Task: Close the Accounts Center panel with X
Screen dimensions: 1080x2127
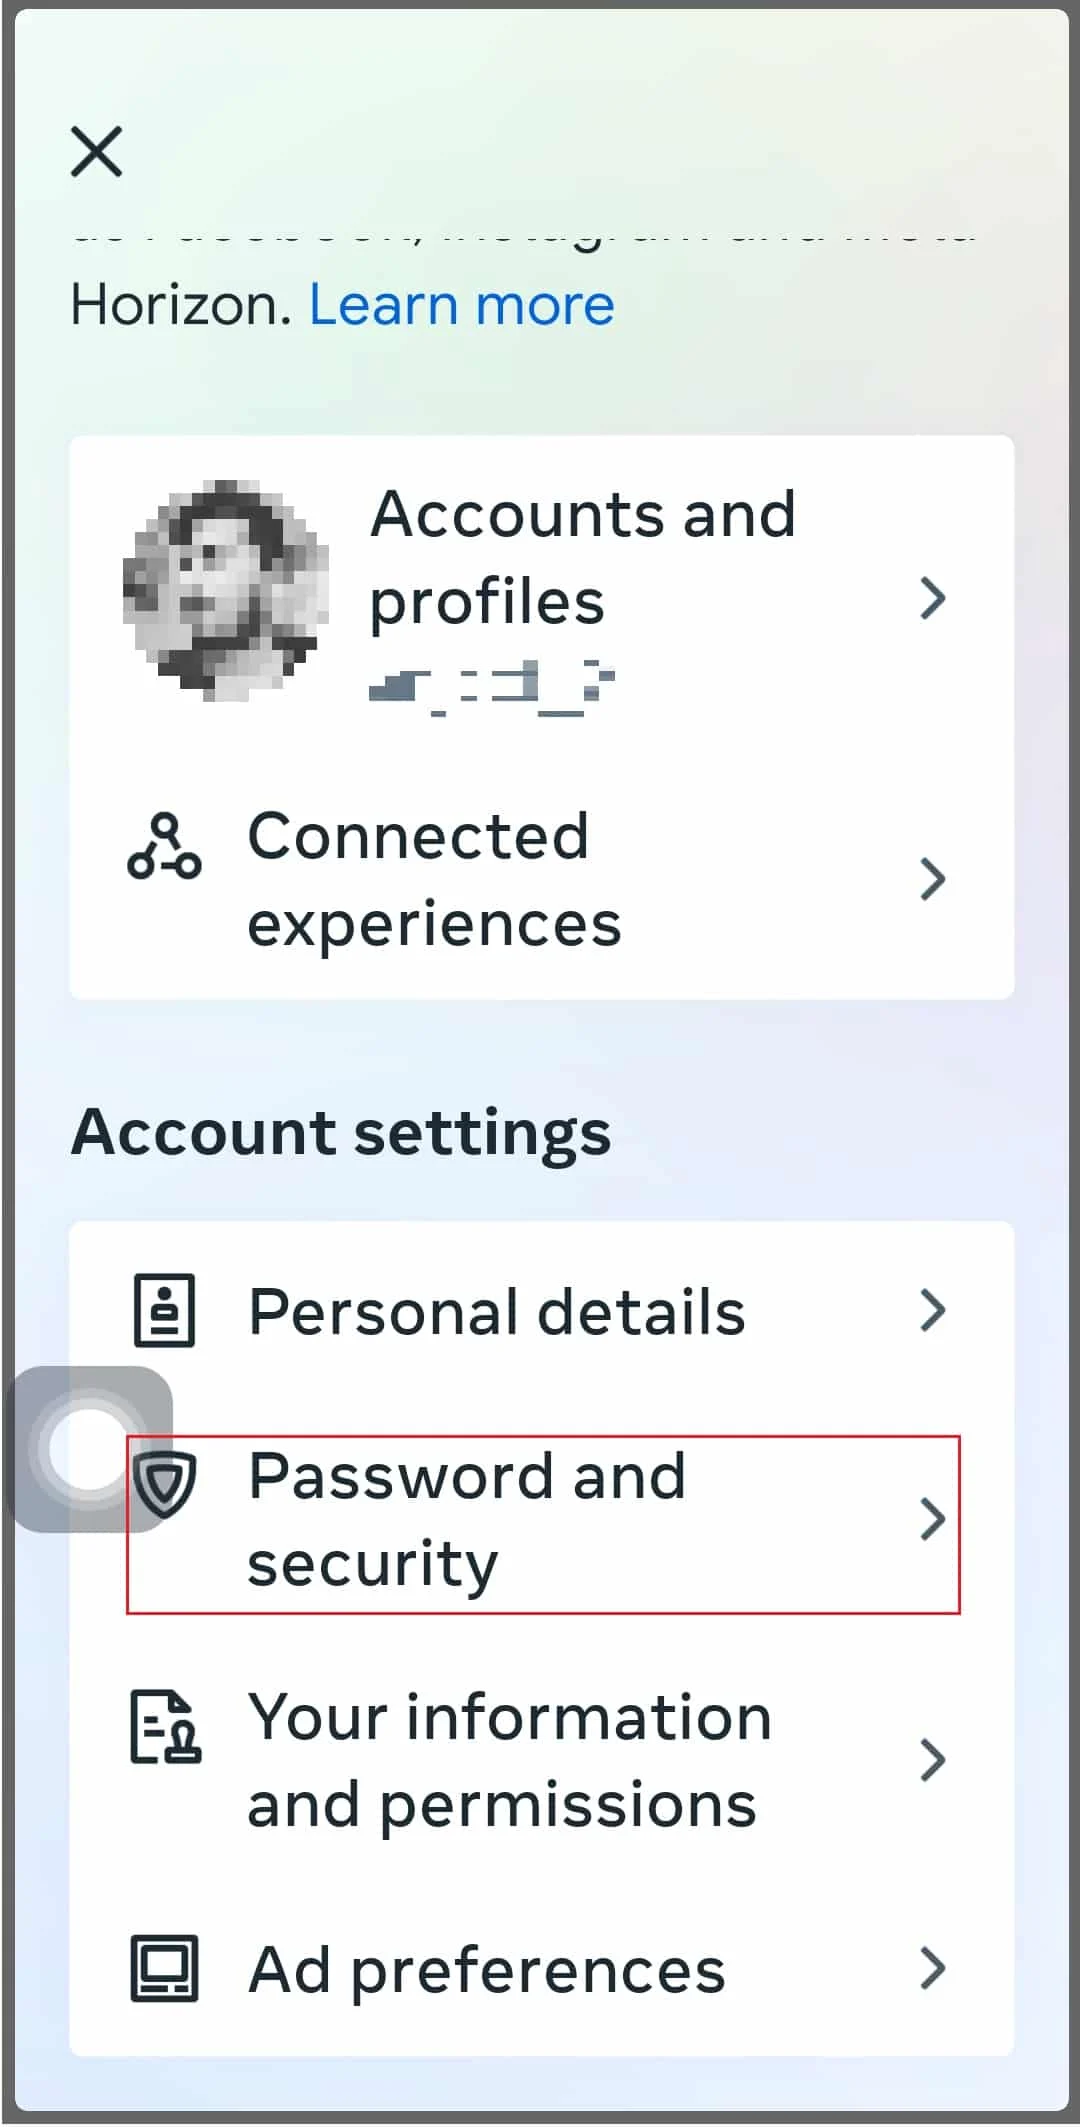Action: tap(96, 151)
